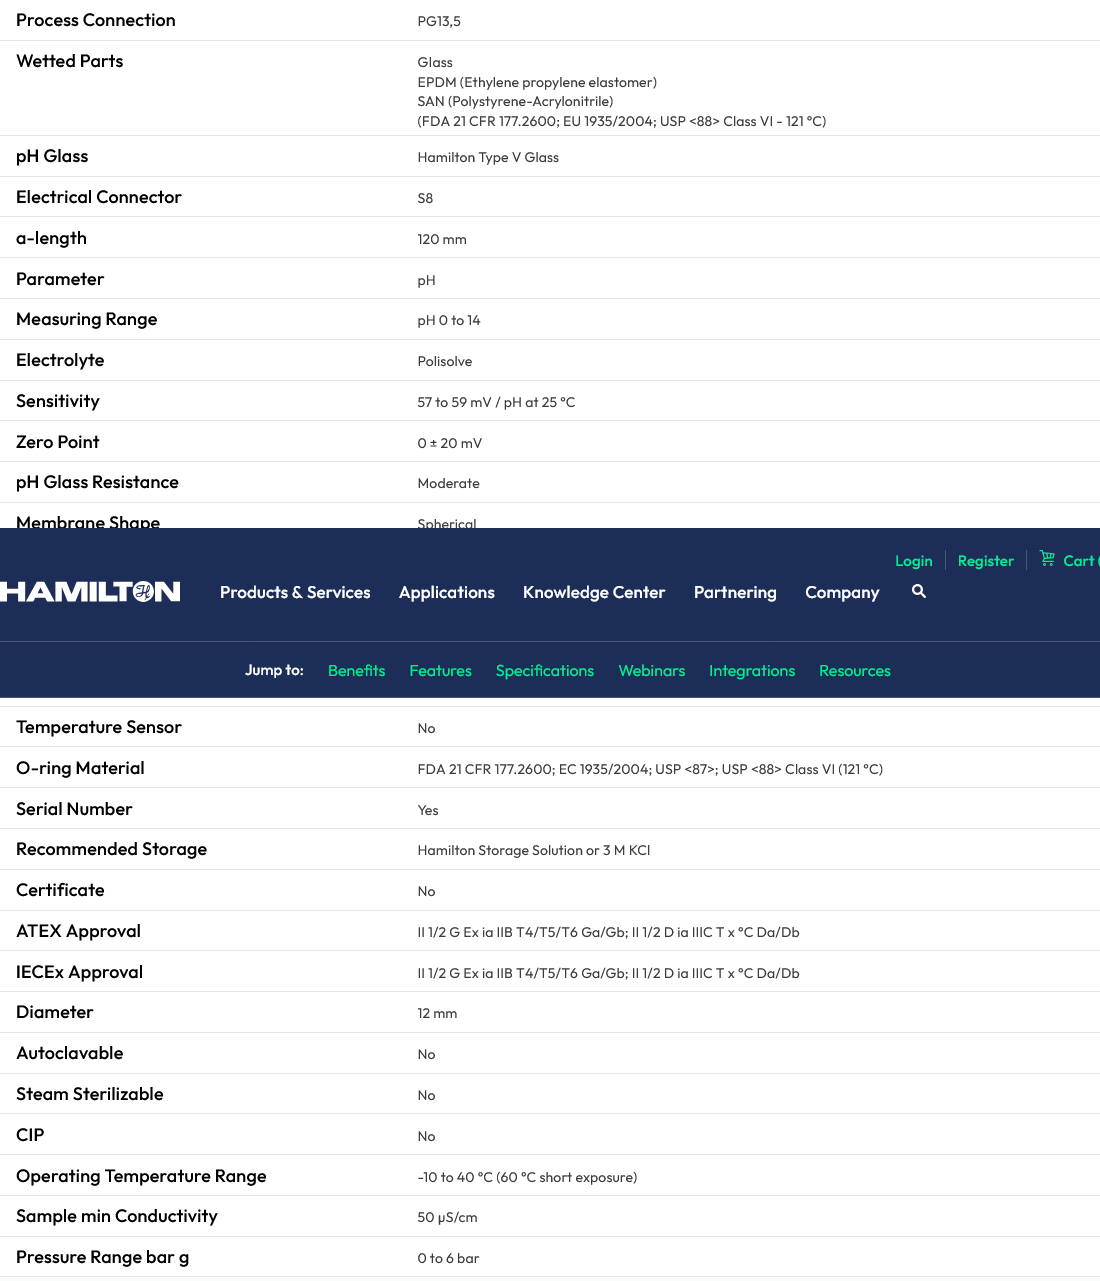Select '-10 to 40 °C (60 °C short exposure)'
Screen dimensions: 1100x1281
(x=527, y=1177)
